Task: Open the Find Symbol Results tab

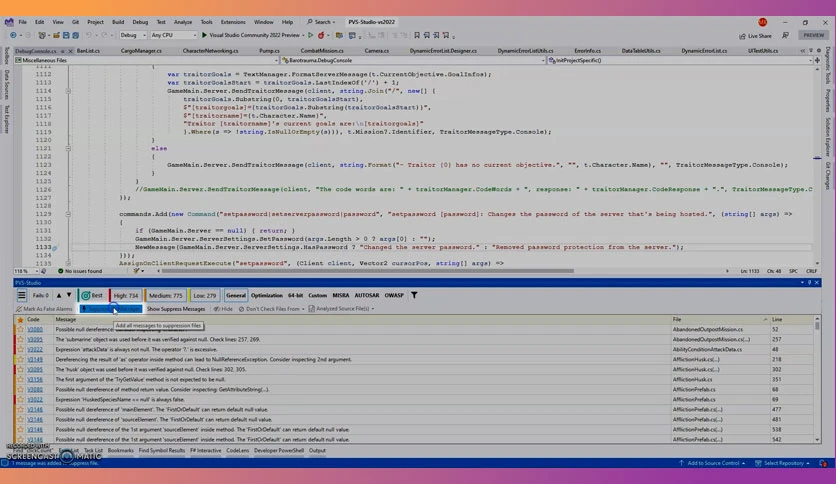Action: coord(162,450)
